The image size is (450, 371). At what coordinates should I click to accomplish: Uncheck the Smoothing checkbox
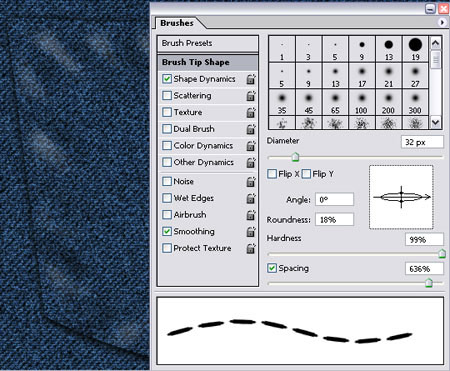167,231
